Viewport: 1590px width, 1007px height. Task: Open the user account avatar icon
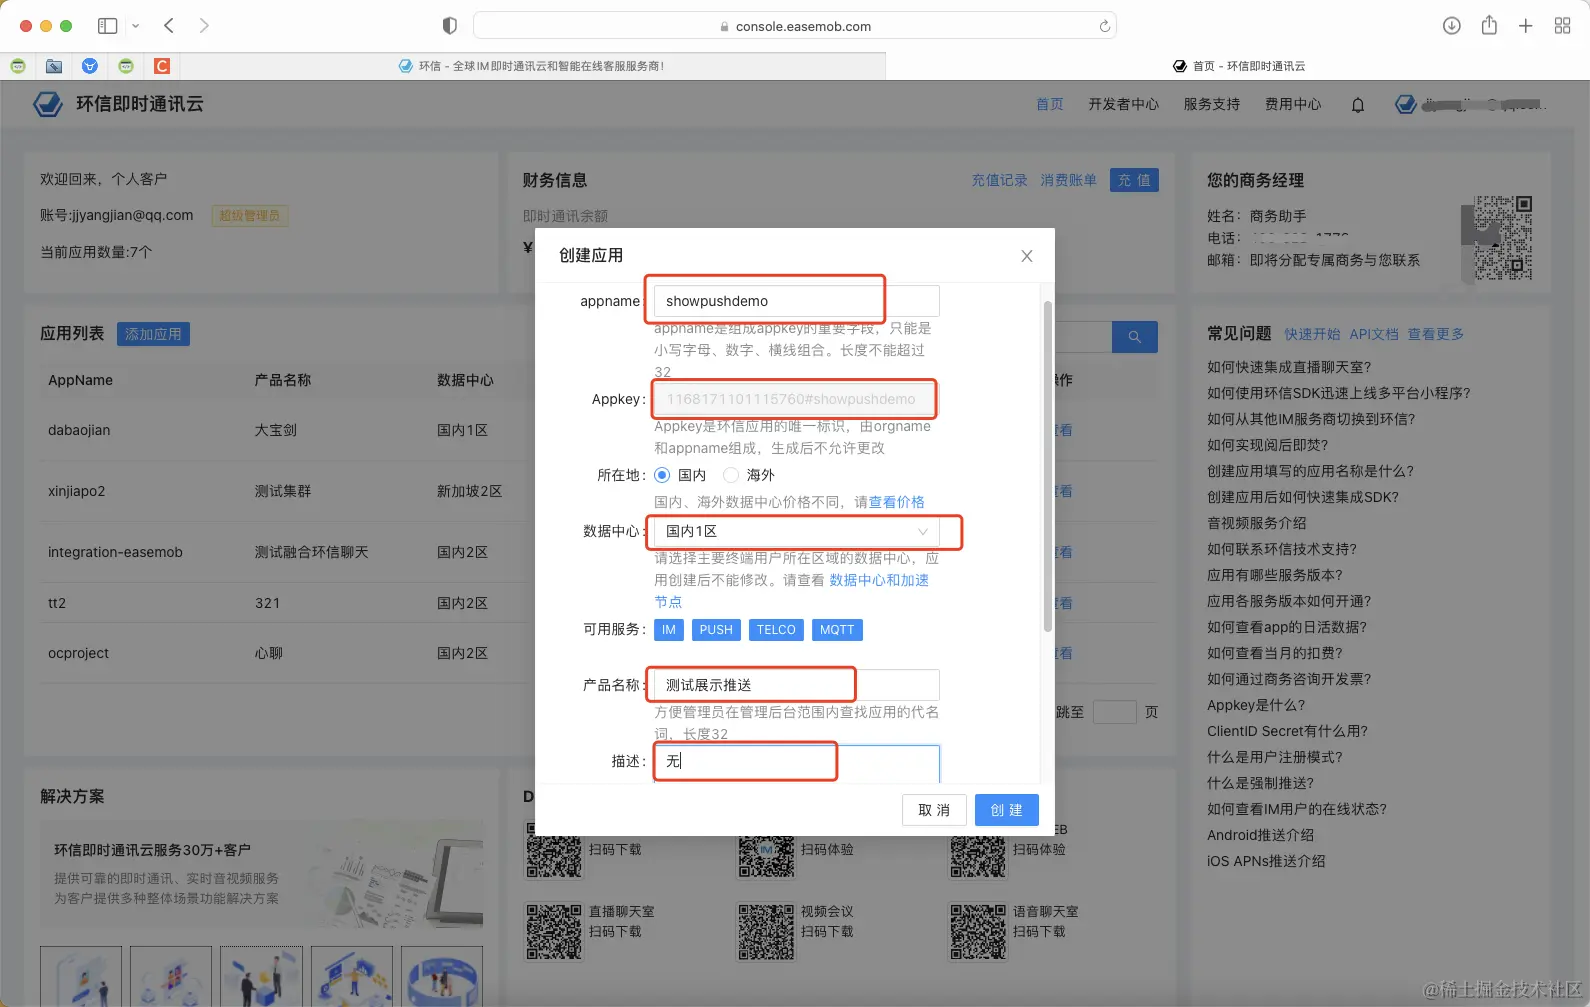[1406, 104]
